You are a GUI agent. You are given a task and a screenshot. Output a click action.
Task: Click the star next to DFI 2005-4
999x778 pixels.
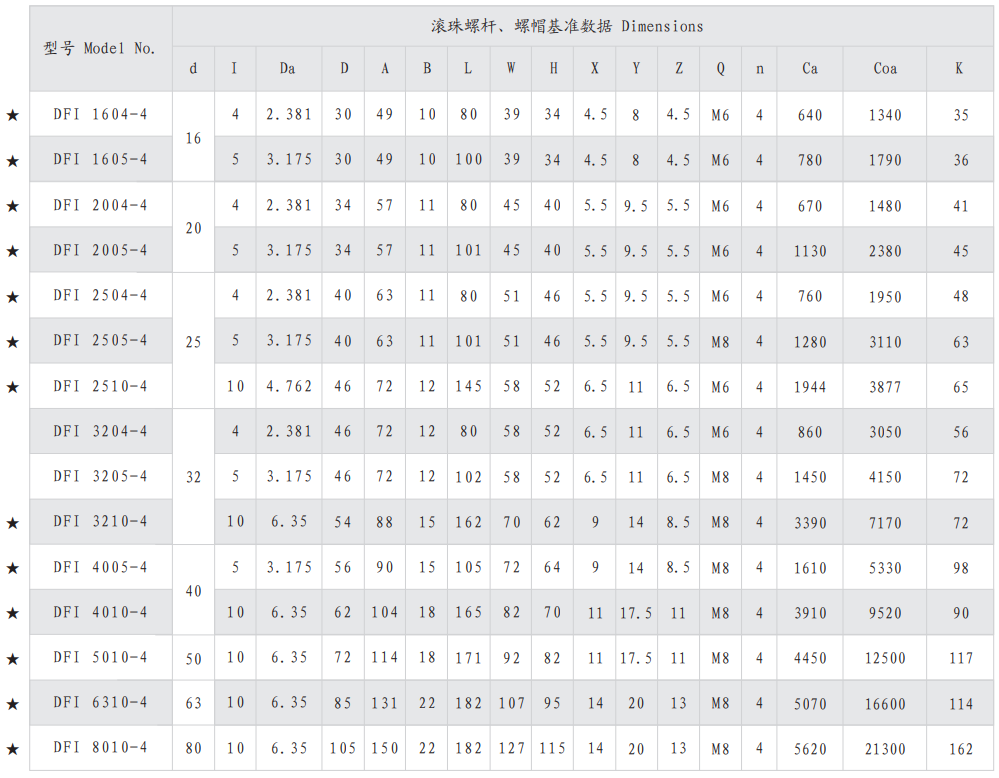13,251
